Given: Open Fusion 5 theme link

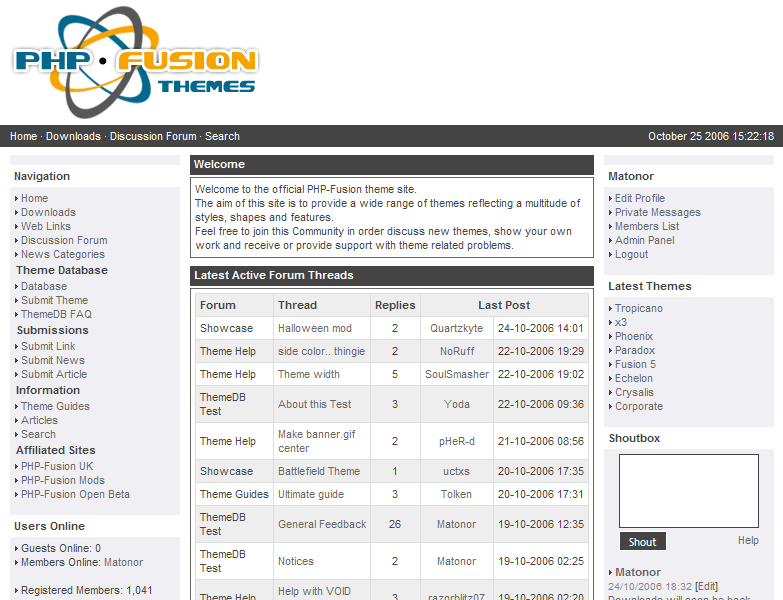Looking at the screenshot, I should pos(635,364).
